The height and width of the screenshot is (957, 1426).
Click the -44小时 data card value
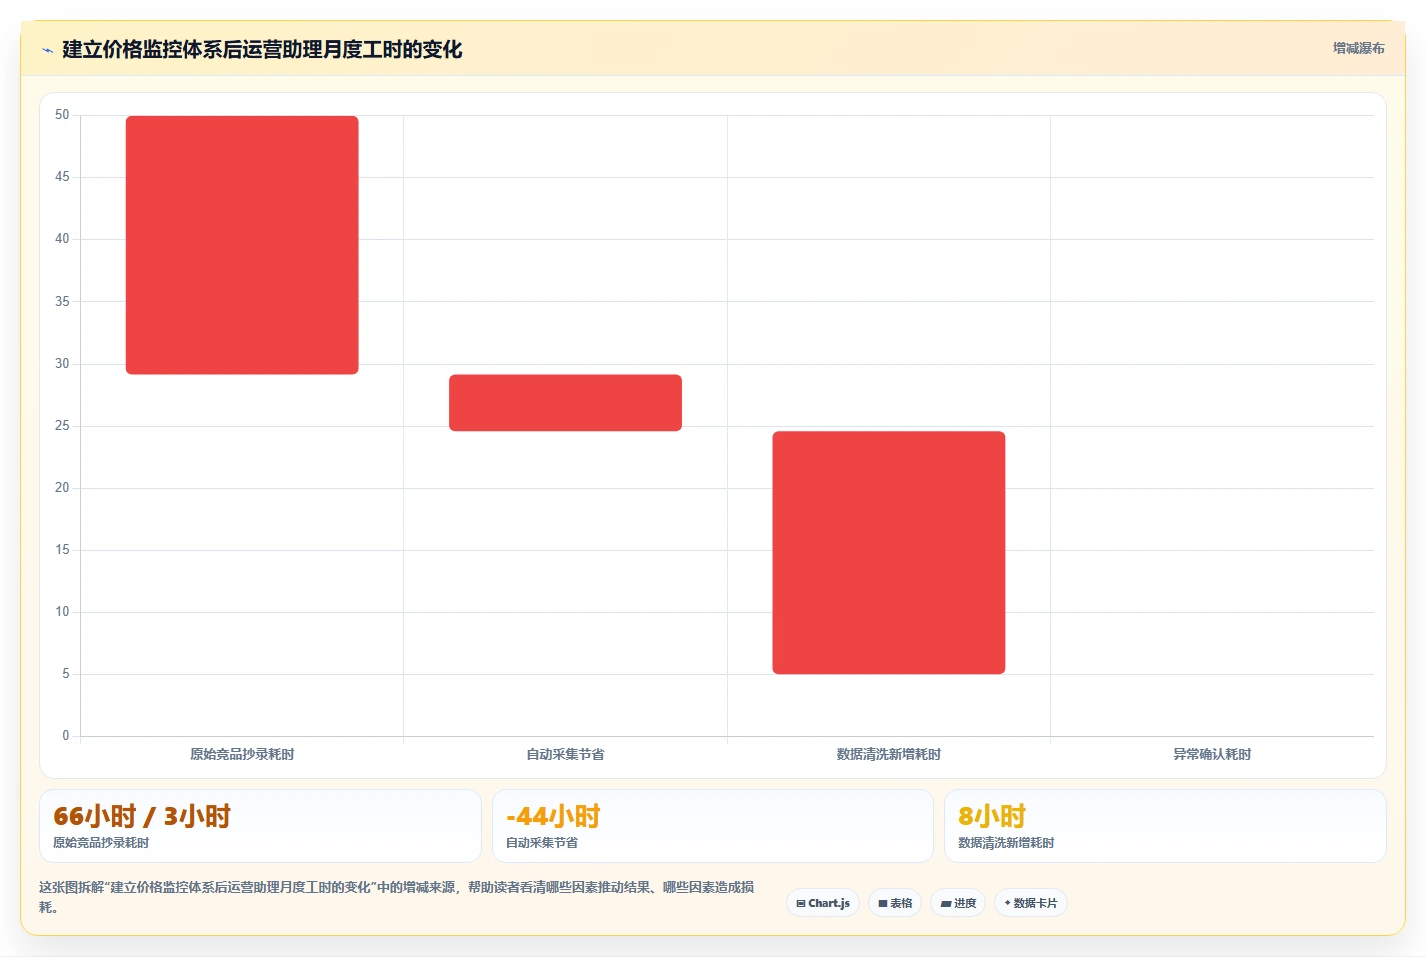[553, 816]
